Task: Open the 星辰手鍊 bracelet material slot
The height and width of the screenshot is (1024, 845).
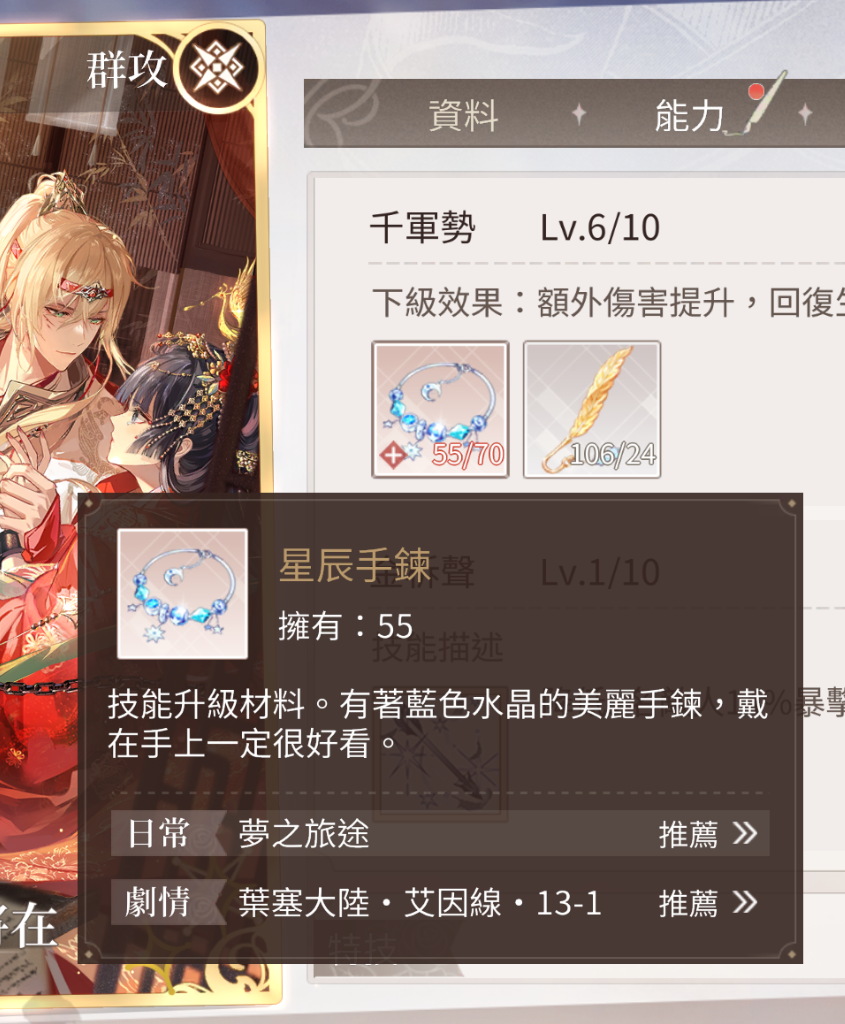Action: 440,409
